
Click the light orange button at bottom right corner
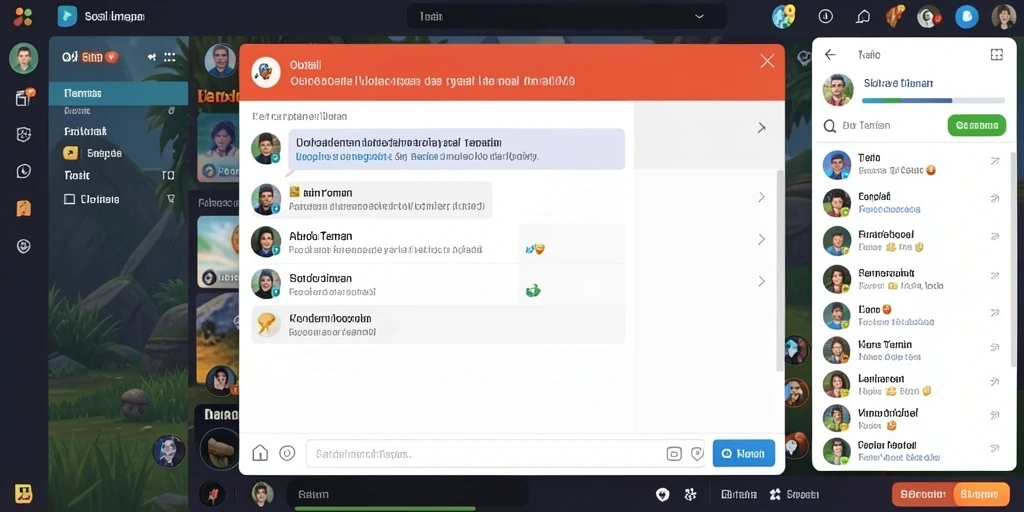tap(982, 494)
